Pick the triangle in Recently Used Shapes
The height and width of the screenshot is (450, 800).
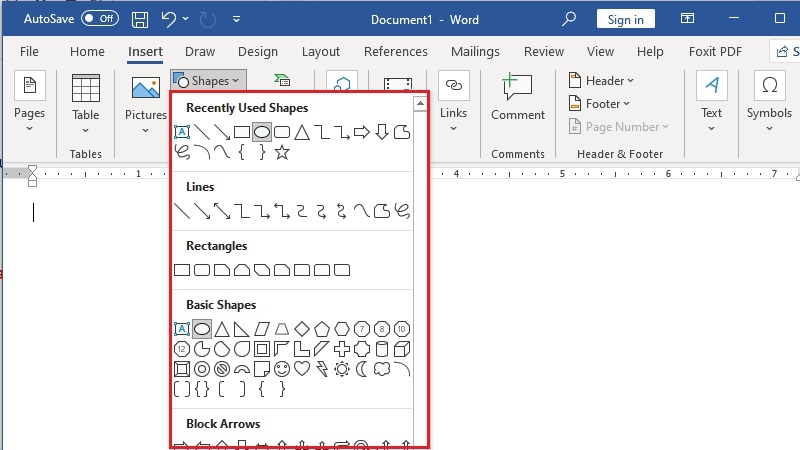[x=302, y=132]
